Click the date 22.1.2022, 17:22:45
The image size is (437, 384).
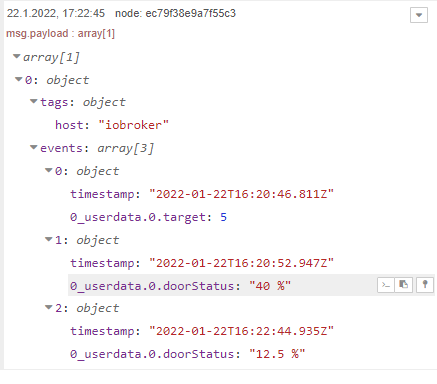[56, 13]
